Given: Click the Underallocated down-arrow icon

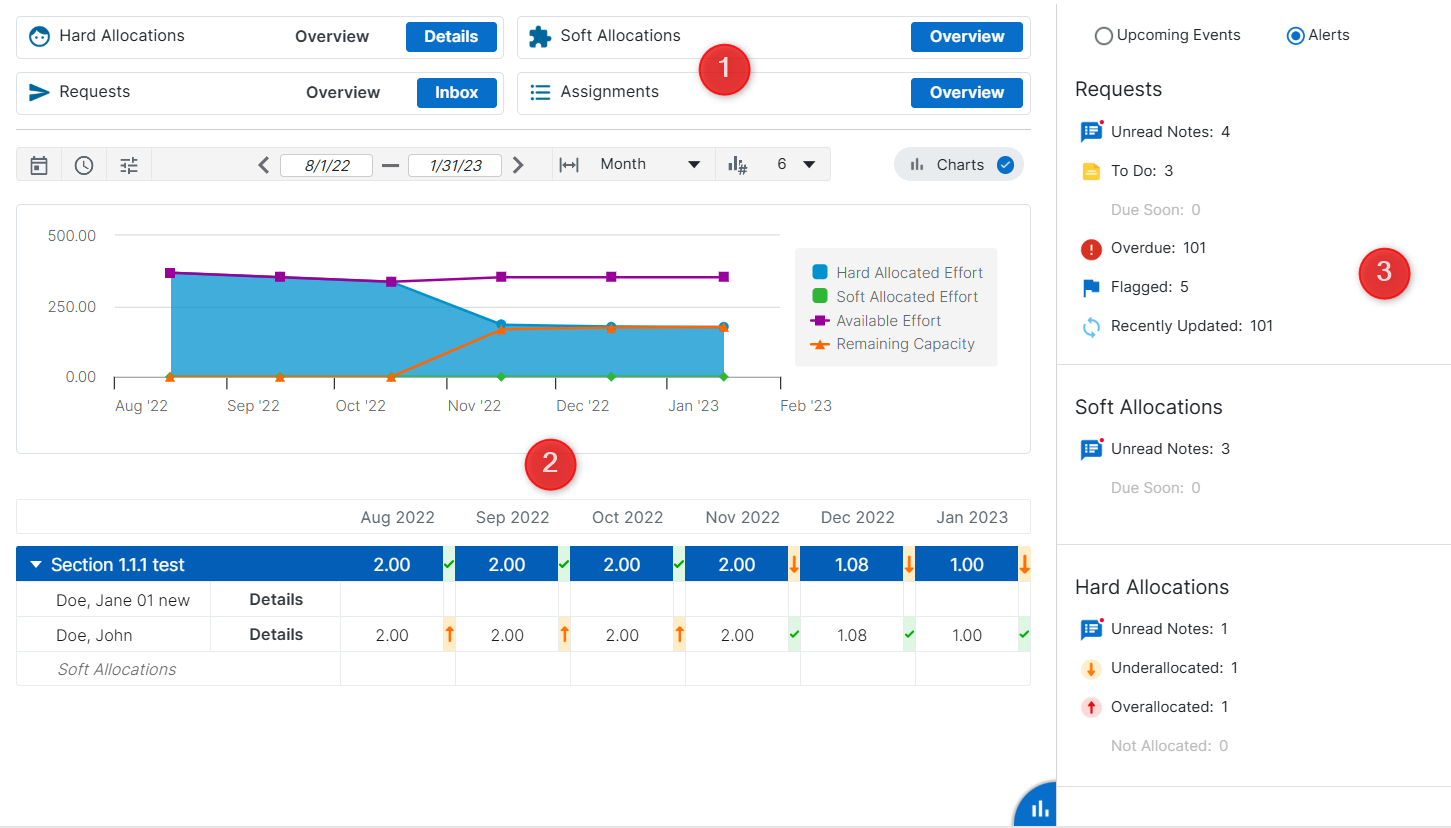Looking at the screenshot, I should (1091, 669).
